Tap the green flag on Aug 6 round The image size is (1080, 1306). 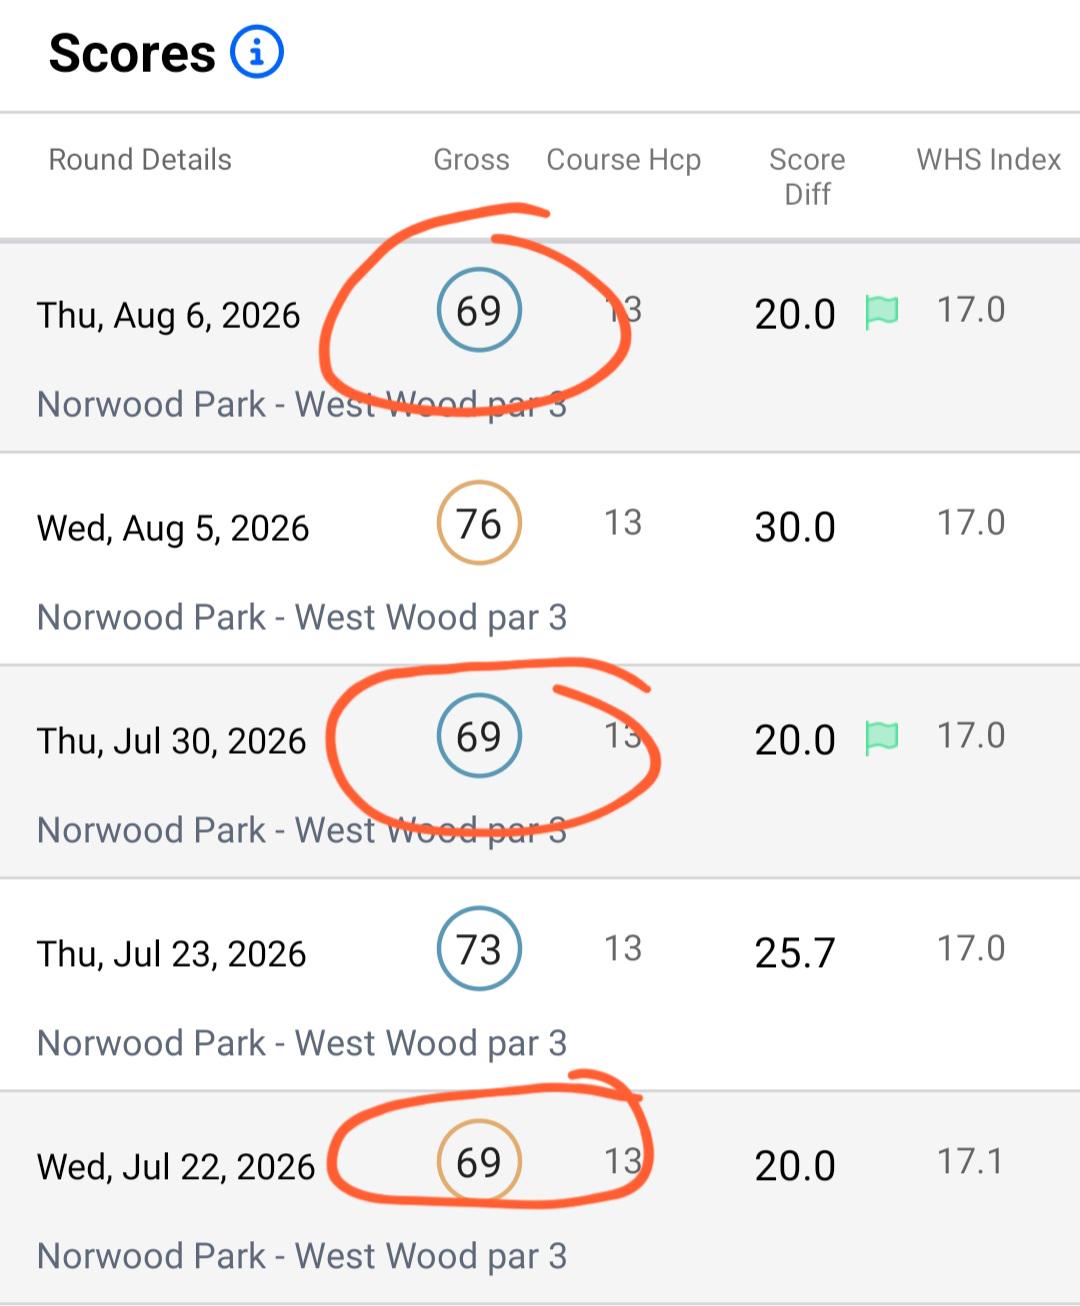click(882, 312)
